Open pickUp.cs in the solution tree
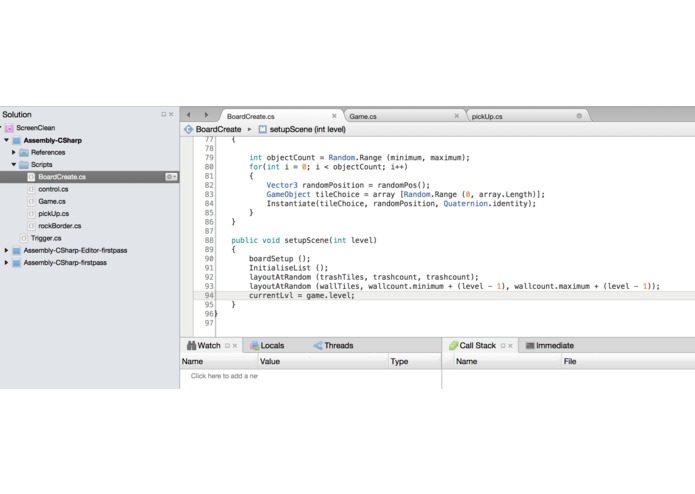The height and width of the screenshot is (494, 695). 54,214
